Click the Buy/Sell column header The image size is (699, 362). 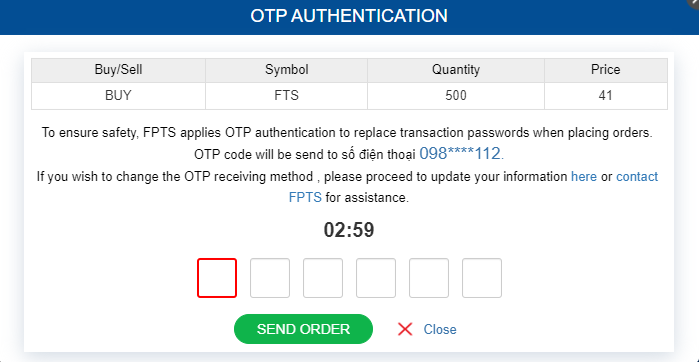coord(118,70)
